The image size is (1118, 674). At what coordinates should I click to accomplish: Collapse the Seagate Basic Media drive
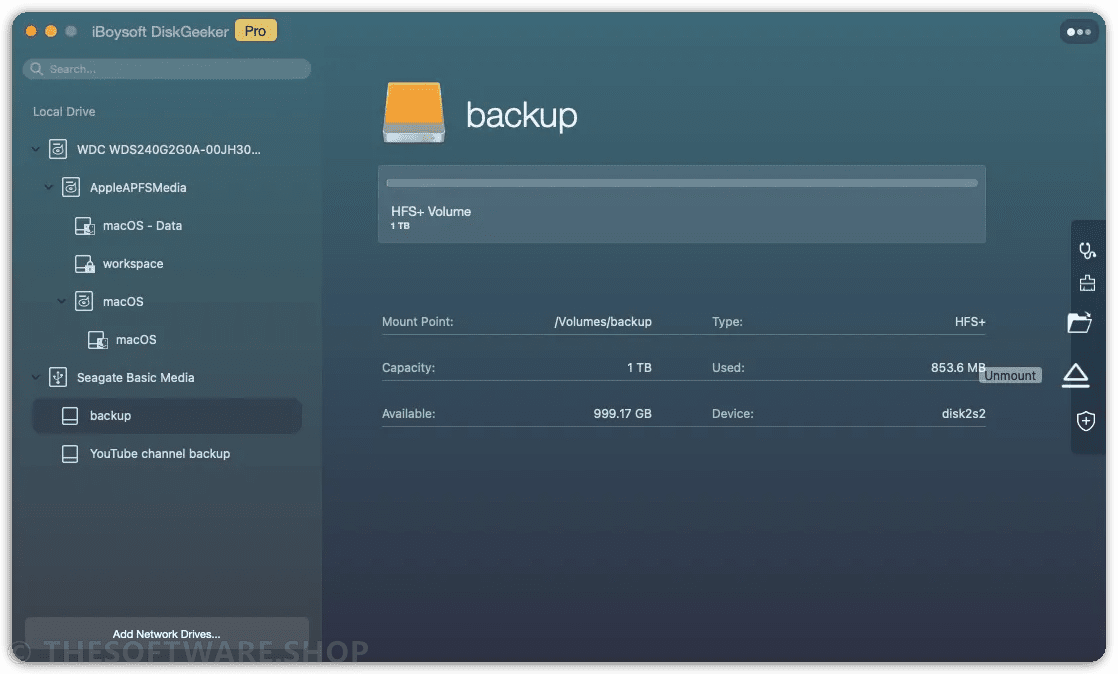pos(35,377)
